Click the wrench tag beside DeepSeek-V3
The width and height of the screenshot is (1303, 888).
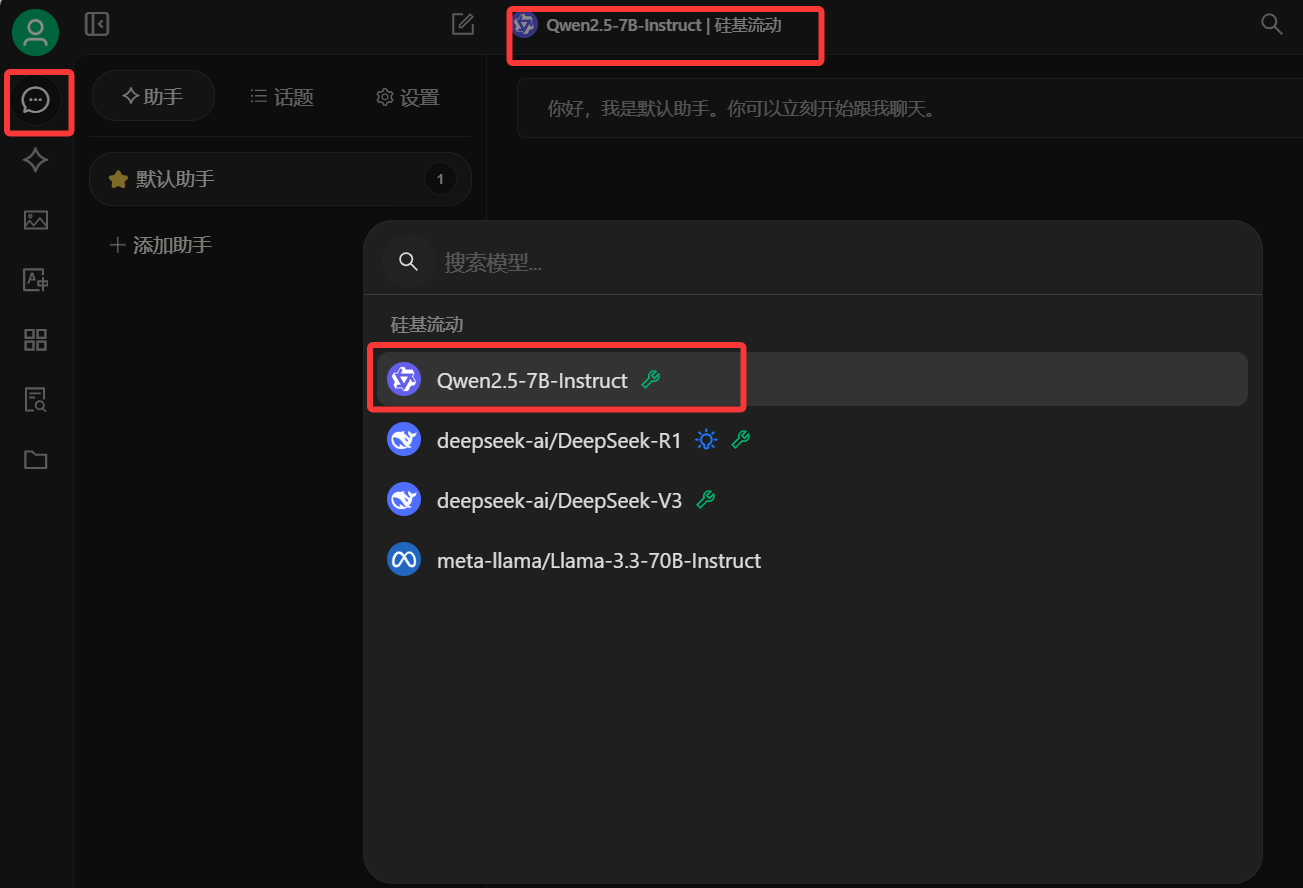pos(706,500)
